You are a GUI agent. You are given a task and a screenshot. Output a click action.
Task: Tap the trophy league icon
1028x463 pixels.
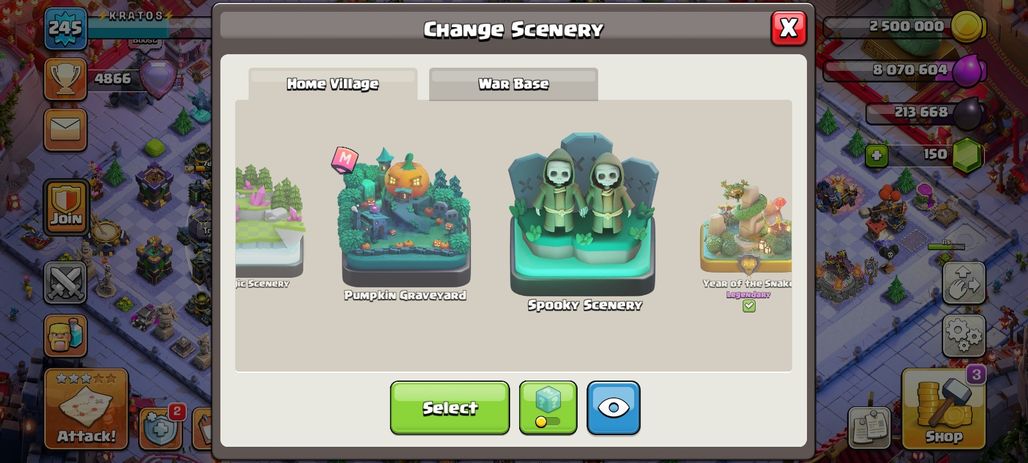tap(66, 79)
